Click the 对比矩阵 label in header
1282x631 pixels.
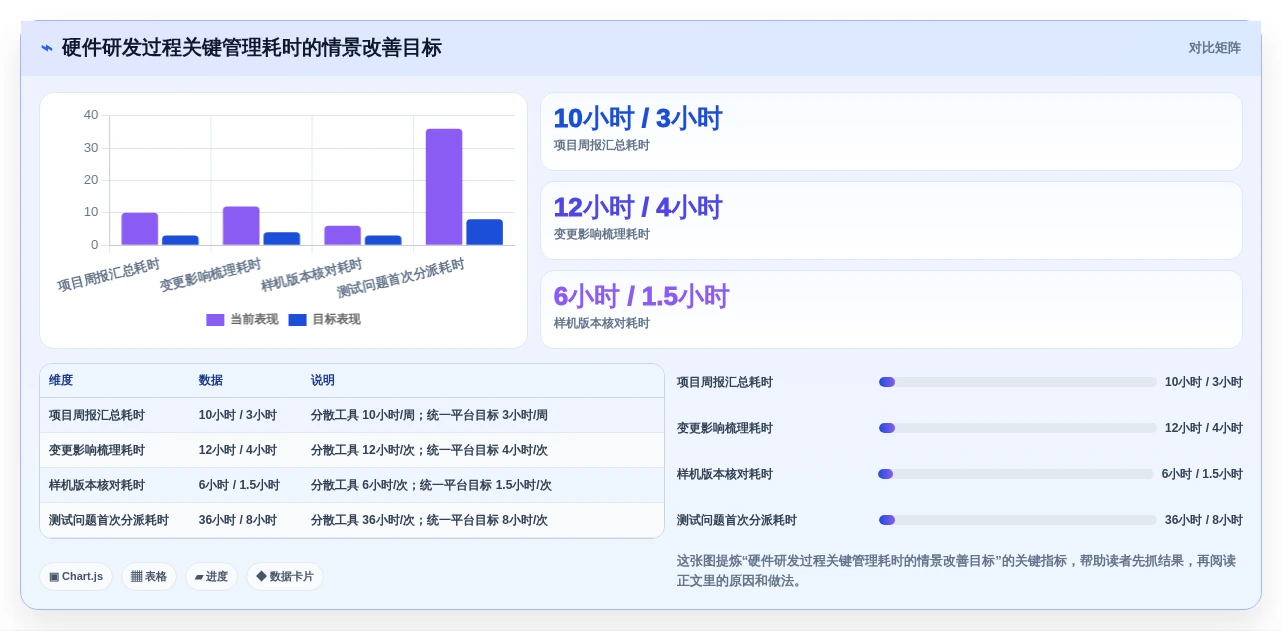pyautogui.click(x=1214, y=48)
